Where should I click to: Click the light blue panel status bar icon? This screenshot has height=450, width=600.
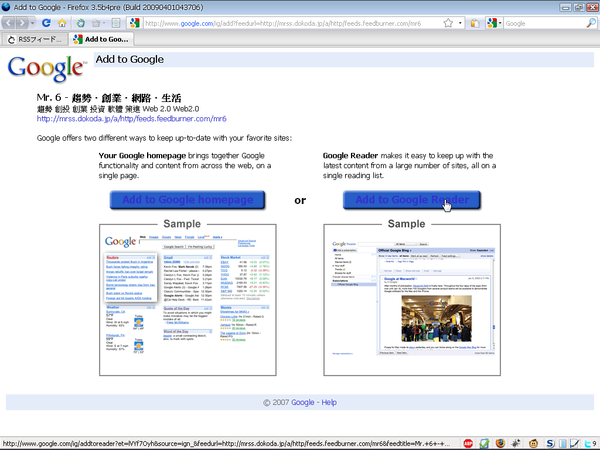(562, 443)
